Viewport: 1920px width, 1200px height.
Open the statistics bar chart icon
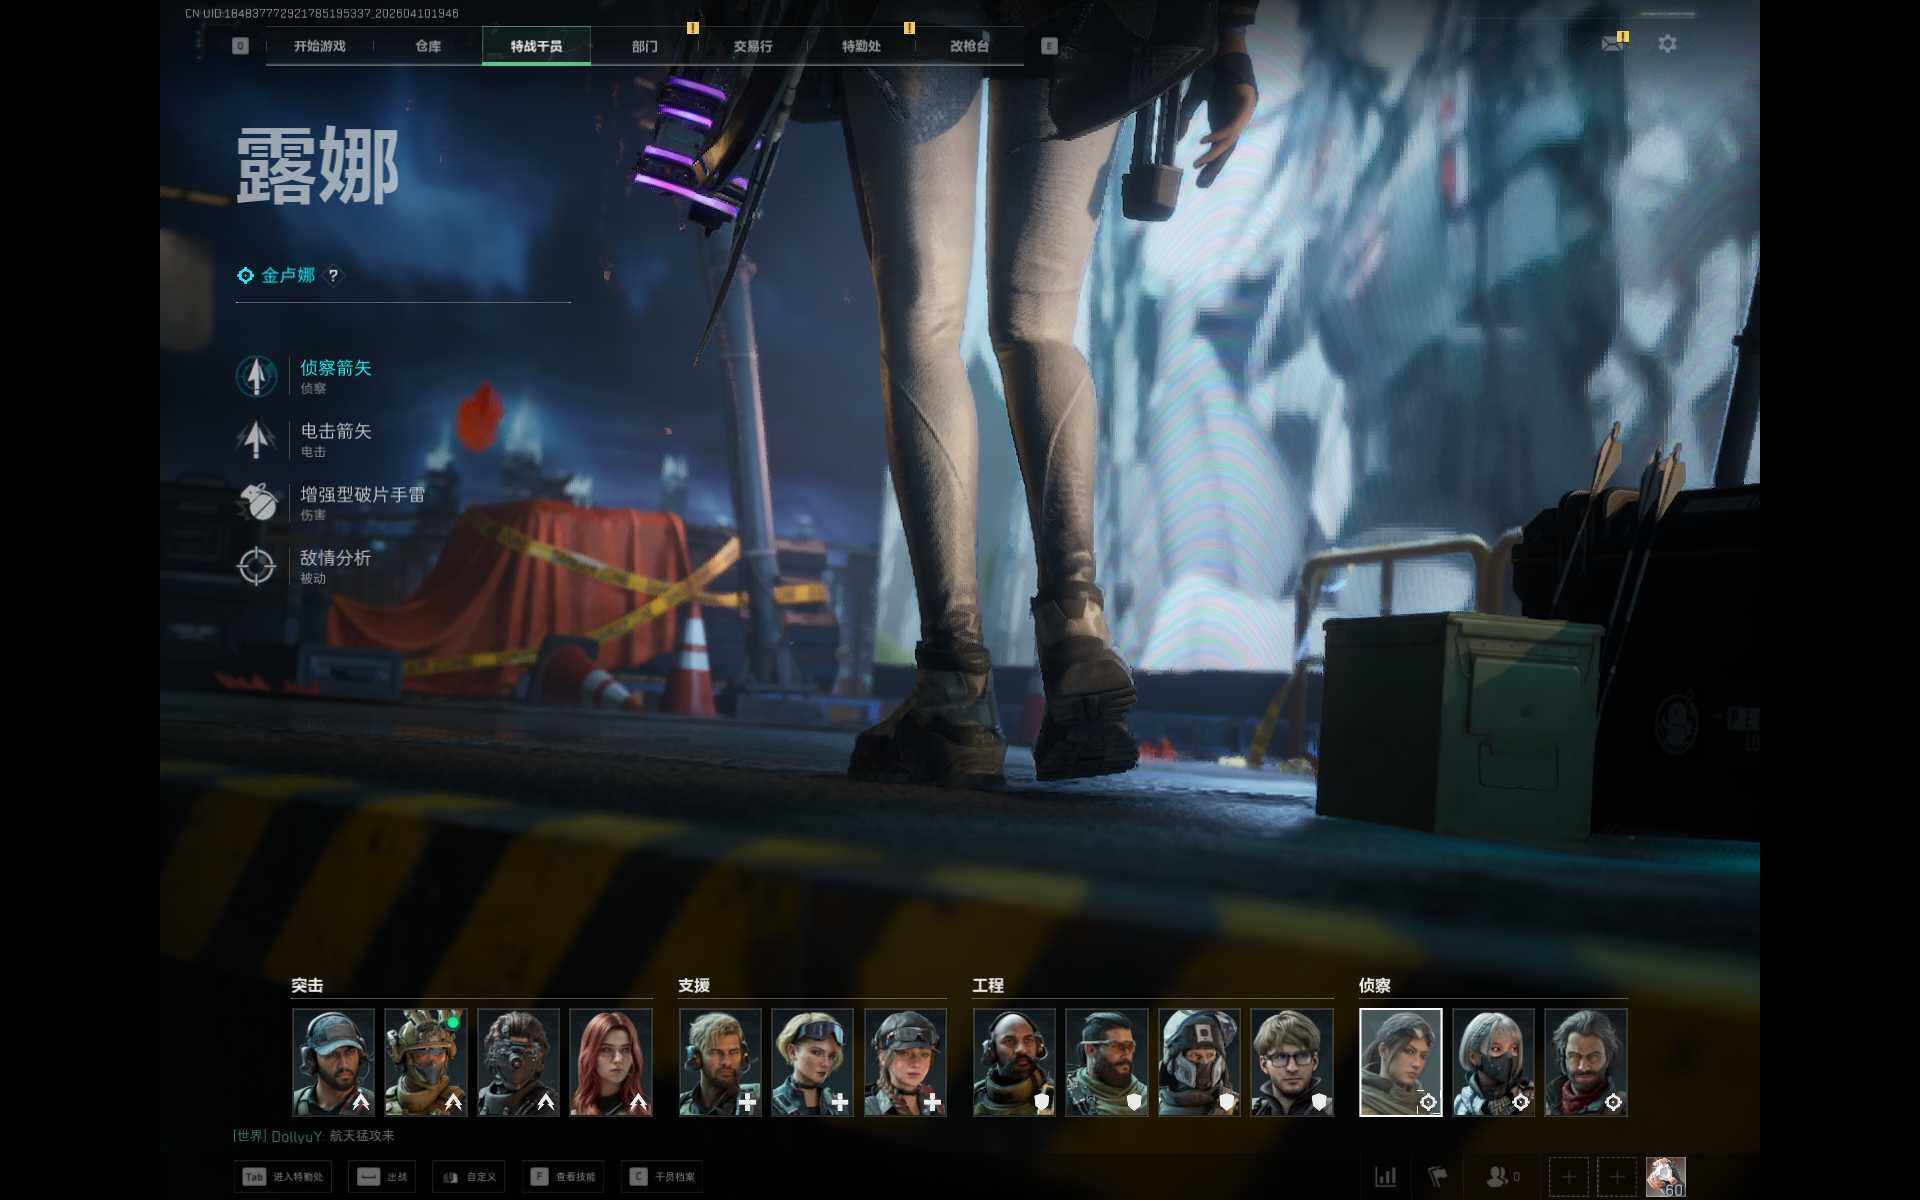(x=1386, y=1176)
